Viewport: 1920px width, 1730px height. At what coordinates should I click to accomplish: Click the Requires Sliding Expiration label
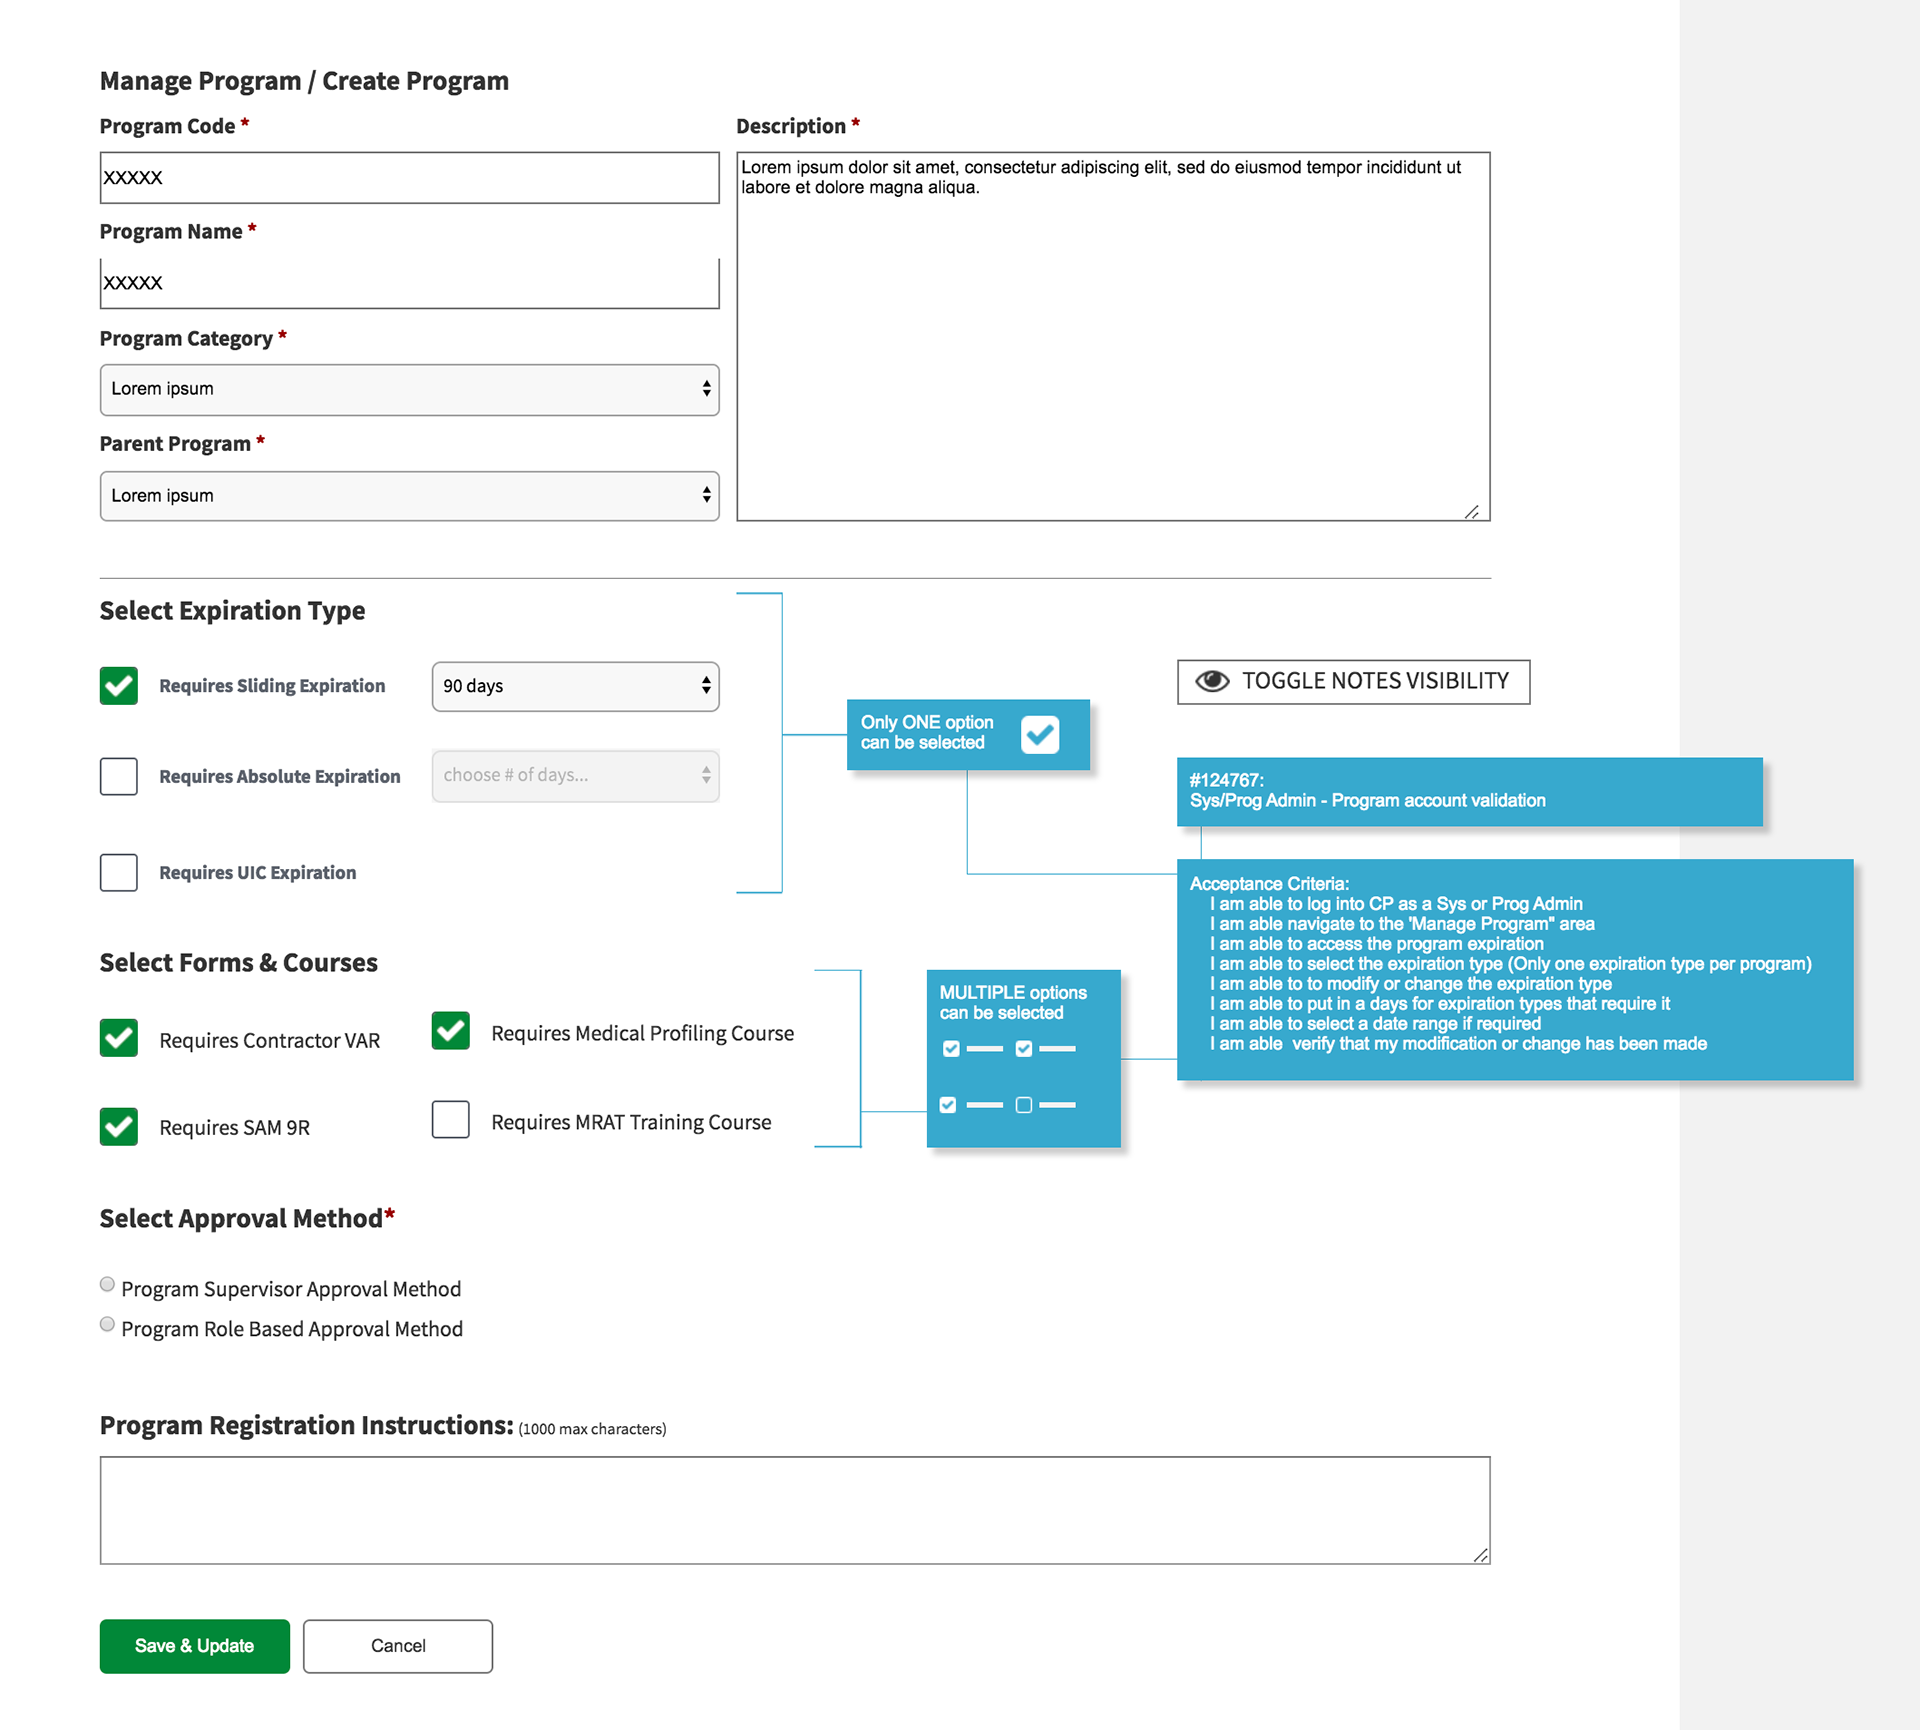coord(272,686)
